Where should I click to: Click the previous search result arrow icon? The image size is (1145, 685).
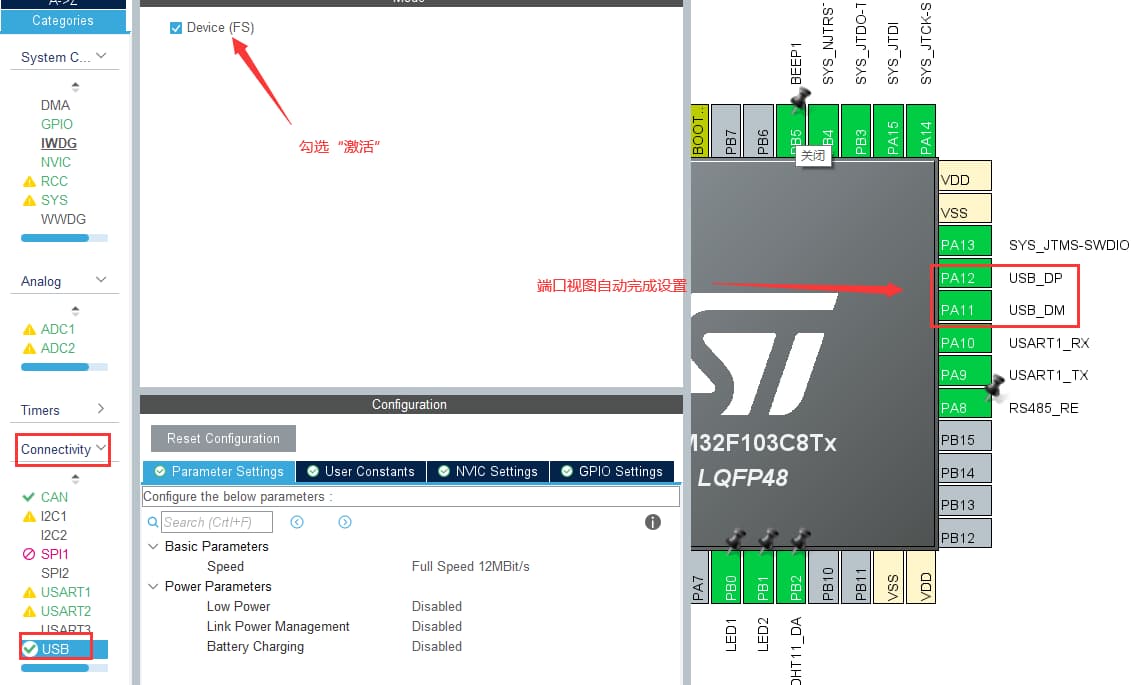(297, 522)
